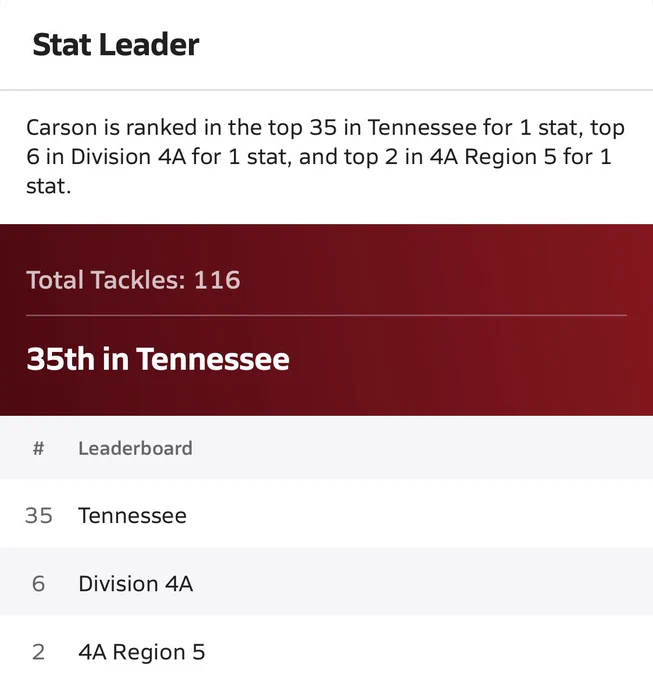Click the Carson ranking summary paragraph
This screenshot has height=680, width=653.
coord(325,157)
